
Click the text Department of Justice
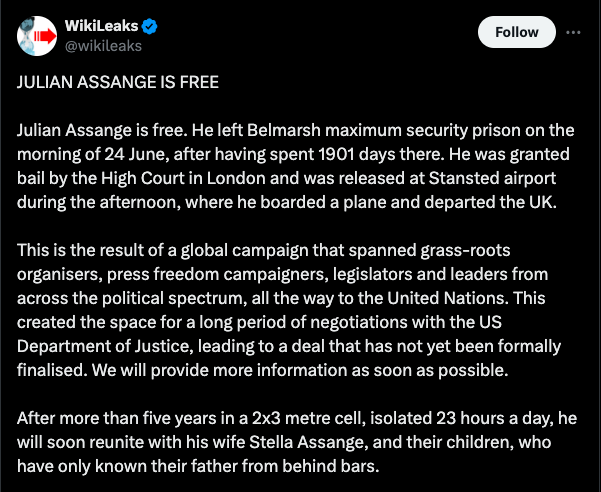point(103,346)
